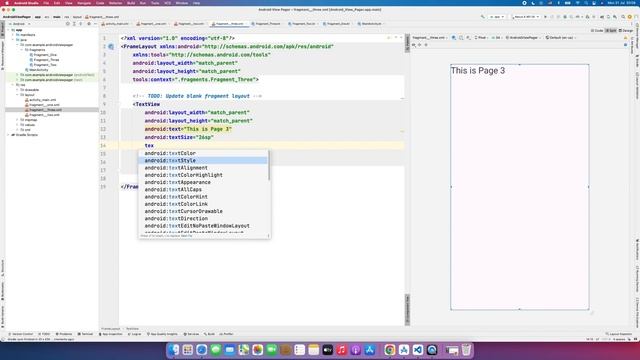
Task: Toggle TODO tool window button
Action: coord(44,334)
